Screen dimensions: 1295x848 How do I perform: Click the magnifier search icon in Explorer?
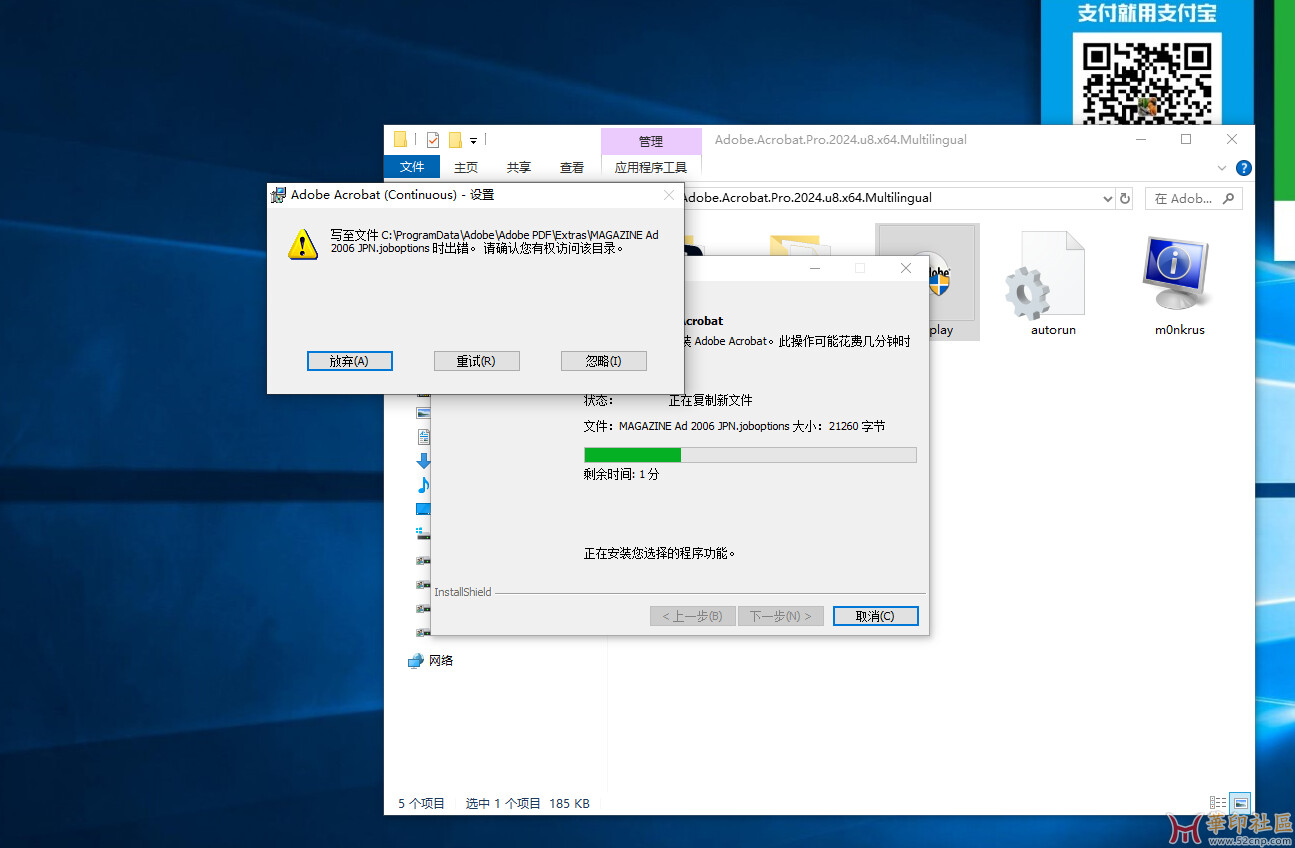point(1230,198)
